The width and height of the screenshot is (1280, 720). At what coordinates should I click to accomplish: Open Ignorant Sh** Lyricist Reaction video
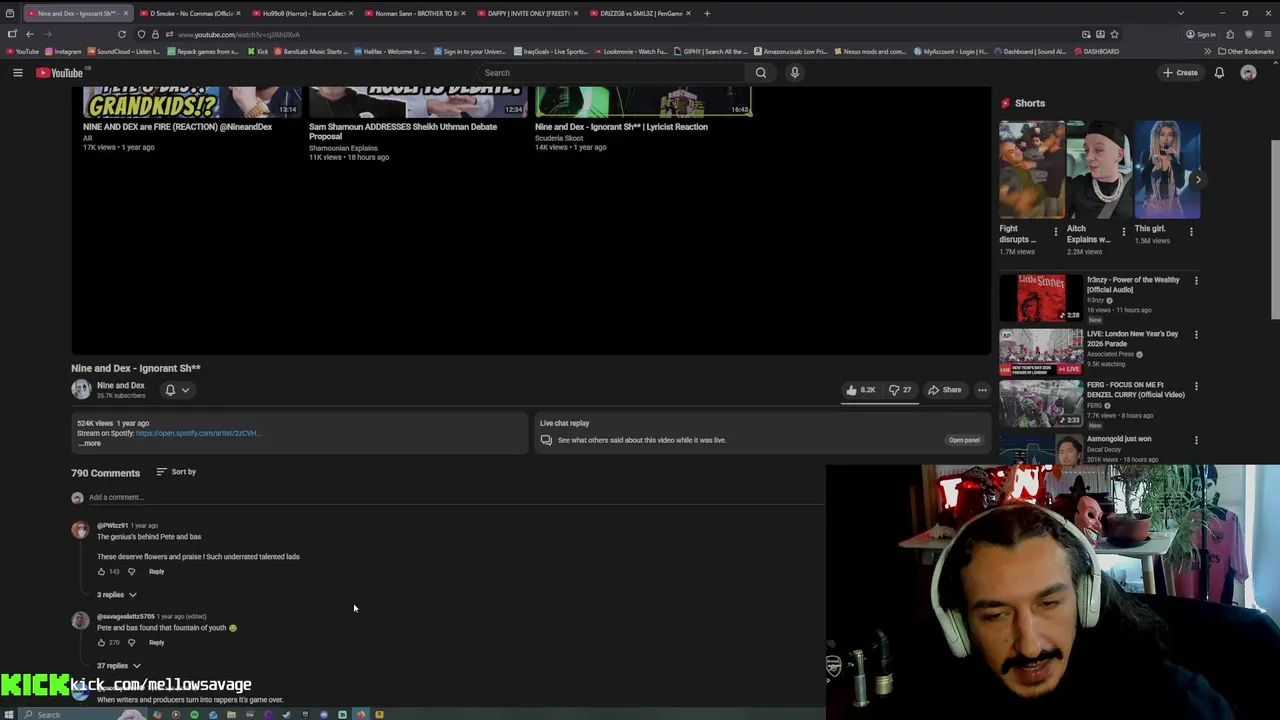(621, 127)
